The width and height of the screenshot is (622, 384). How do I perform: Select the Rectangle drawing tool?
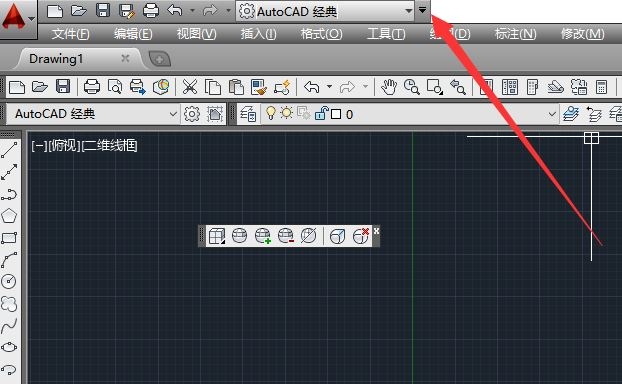[9, 238]
